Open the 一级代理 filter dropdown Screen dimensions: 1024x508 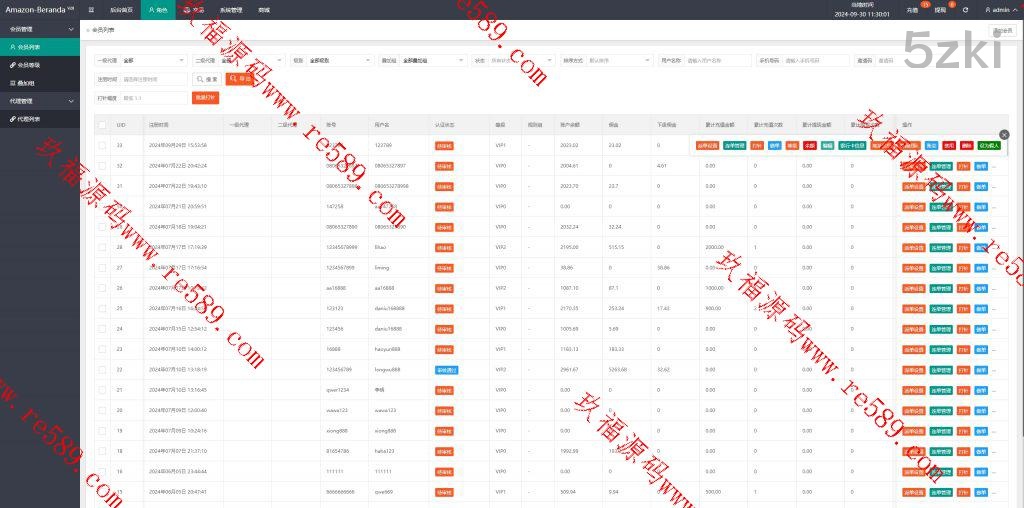click(154, 60)
